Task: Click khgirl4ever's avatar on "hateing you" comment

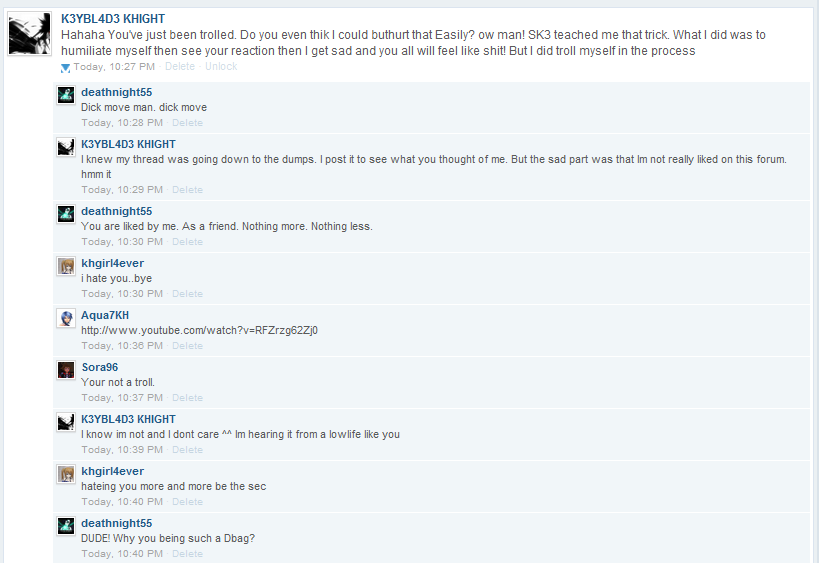Action: click(x=66, y=474)
